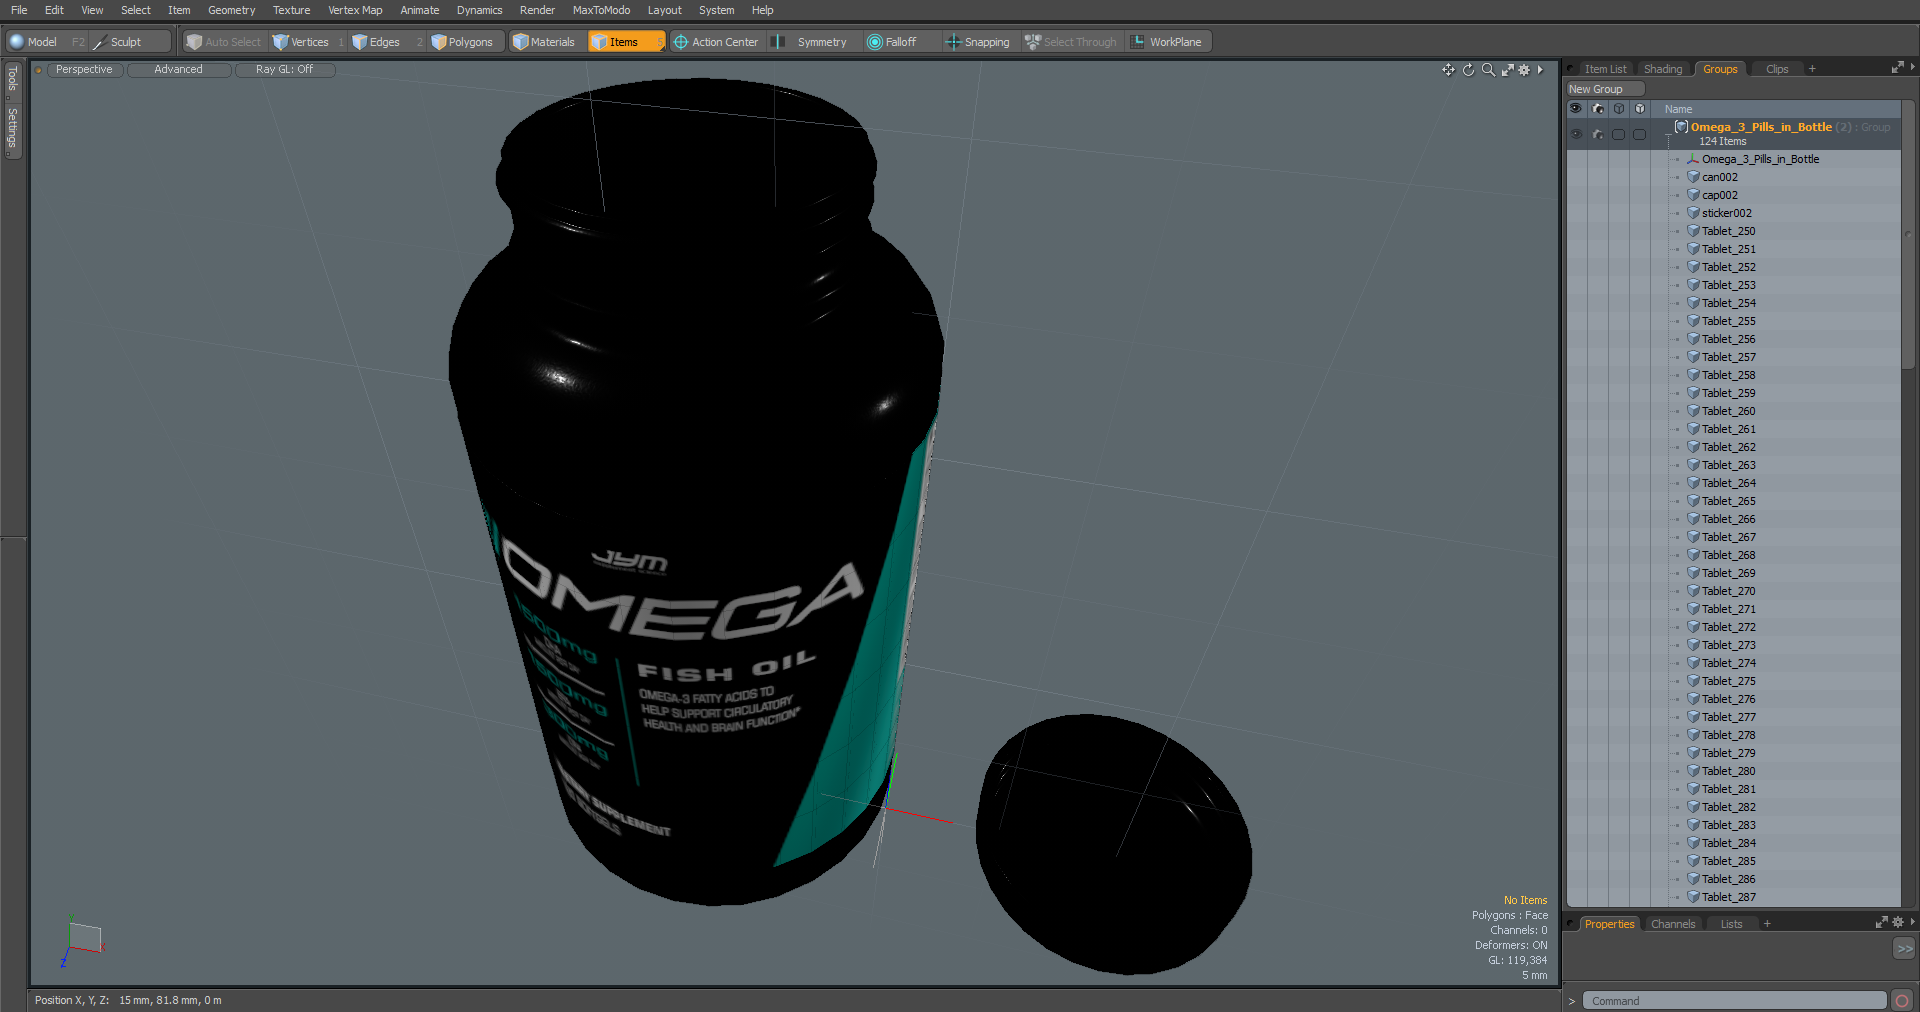The width and height of the screenshot is (1920, 1012).
Task: Toggle third column checkbox for Omega_3_Pills_in_Bottle group
Action: click(1619, 134)
